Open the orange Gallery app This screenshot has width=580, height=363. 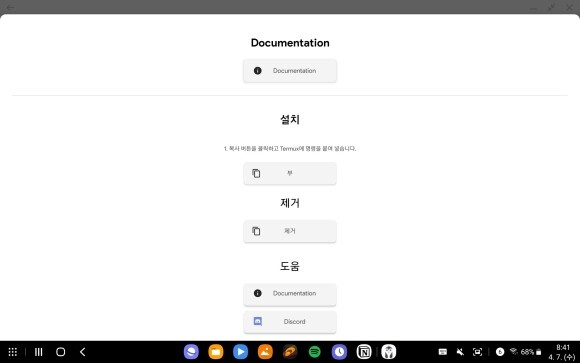pos(265,352)
